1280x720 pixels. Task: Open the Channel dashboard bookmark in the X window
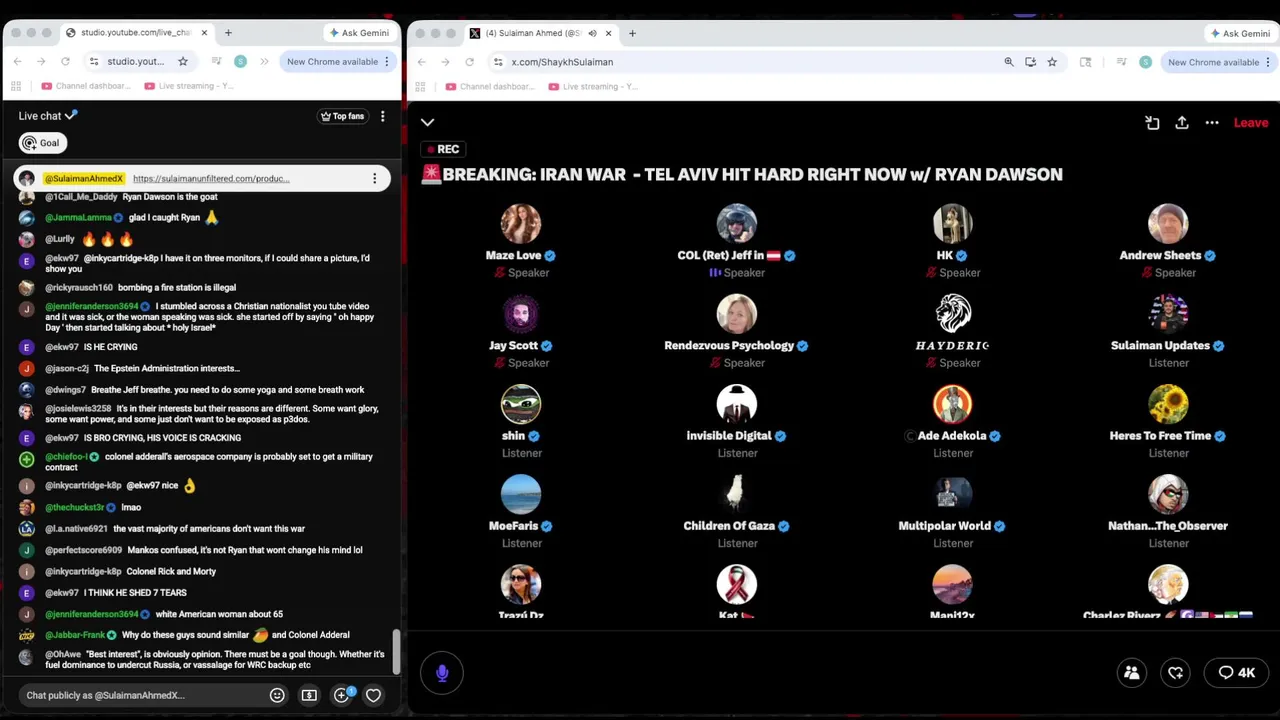click(490, 86)
